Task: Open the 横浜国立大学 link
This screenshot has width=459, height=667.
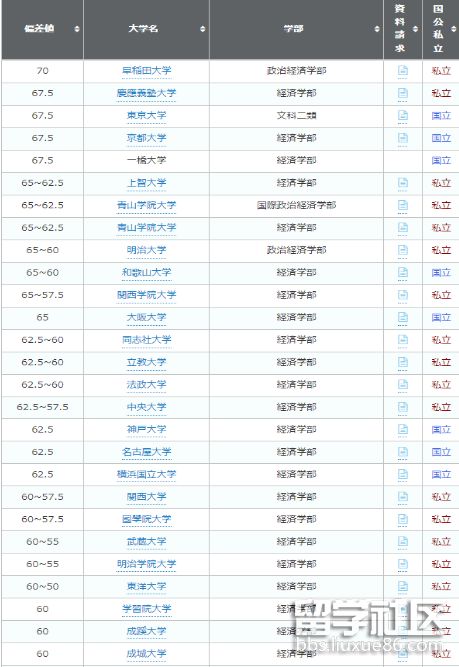Action: point(146,475)
